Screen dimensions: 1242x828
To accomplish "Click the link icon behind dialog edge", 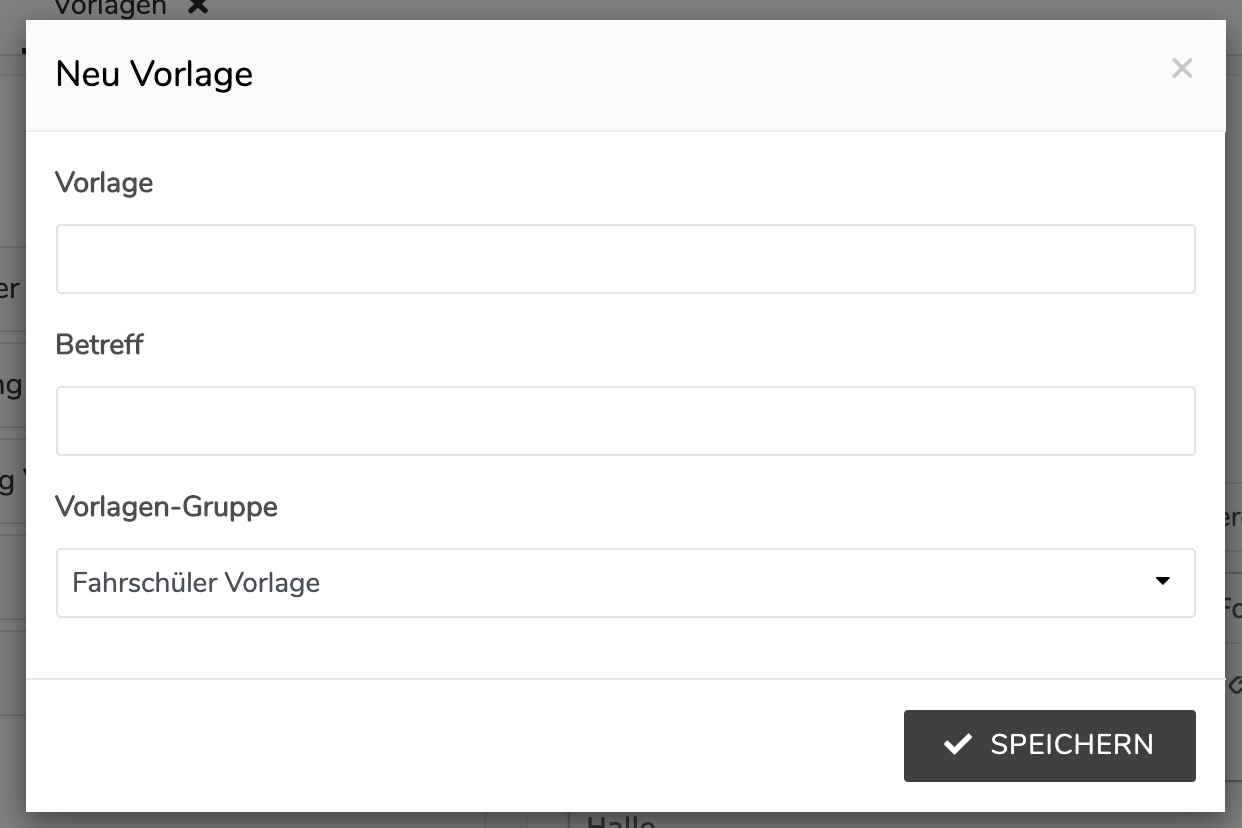I will click(1234, 685).
